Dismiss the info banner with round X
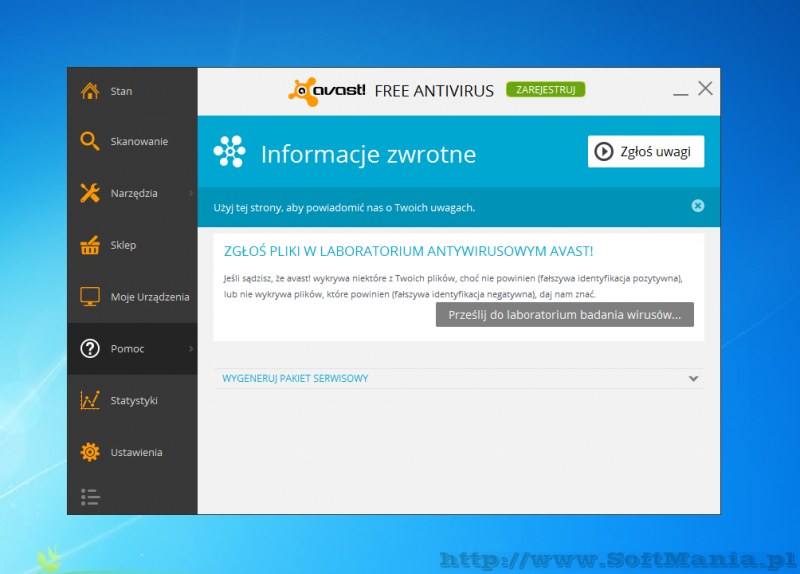 pos(697,206)
